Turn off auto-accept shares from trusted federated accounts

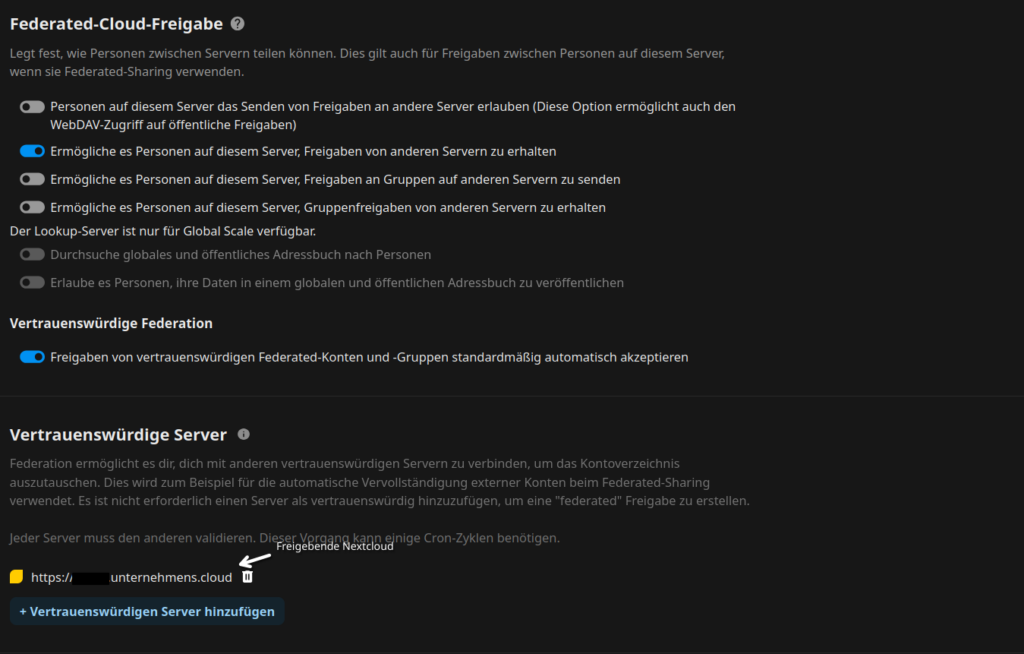point(32,357)
